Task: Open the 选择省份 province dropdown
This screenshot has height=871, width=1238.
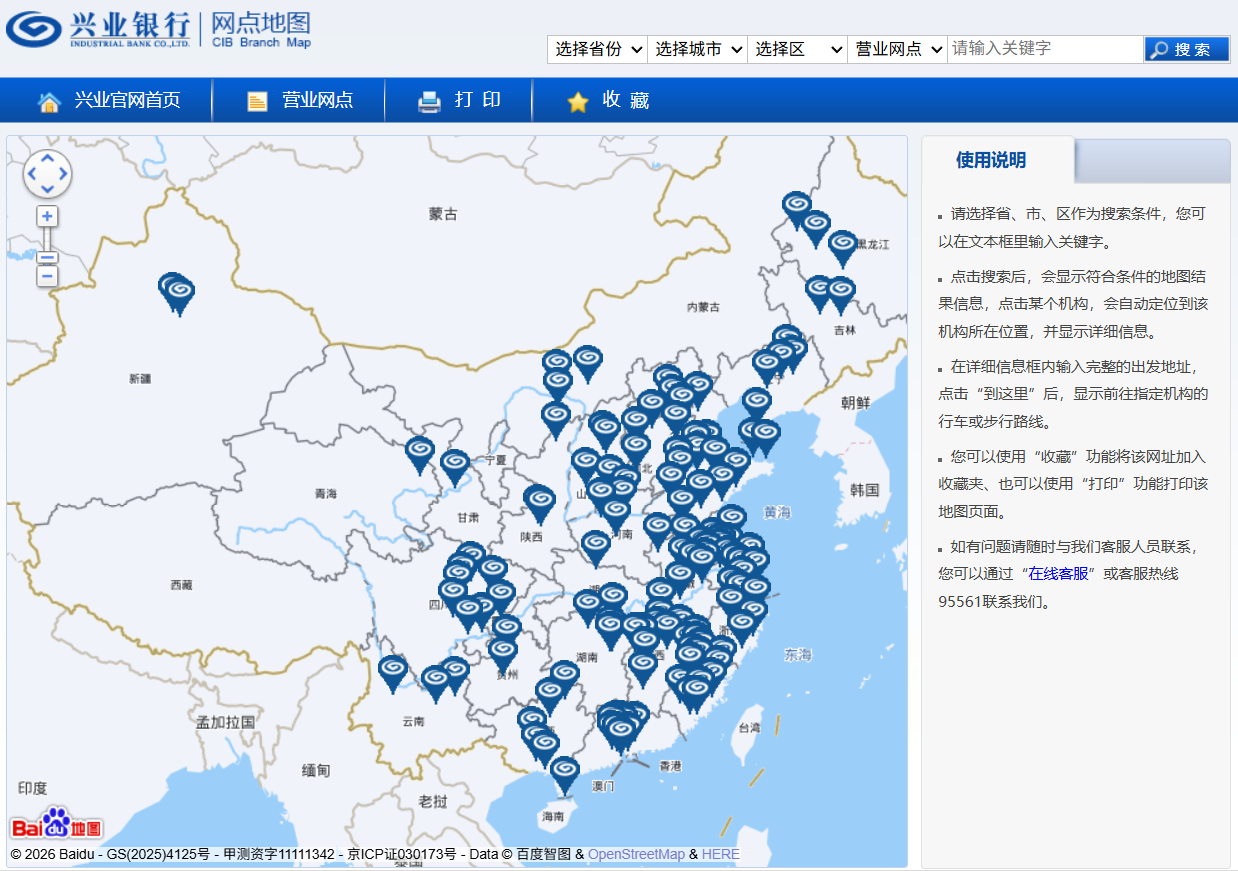Action: [597, 49]
